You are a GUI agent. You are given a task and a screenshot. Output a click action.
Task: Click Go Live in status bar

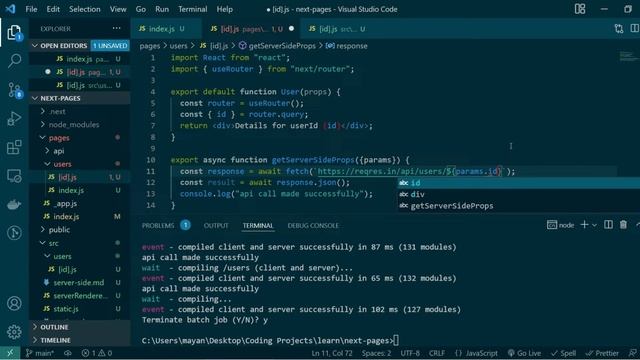pyautogui.click(x=524, y=353)
